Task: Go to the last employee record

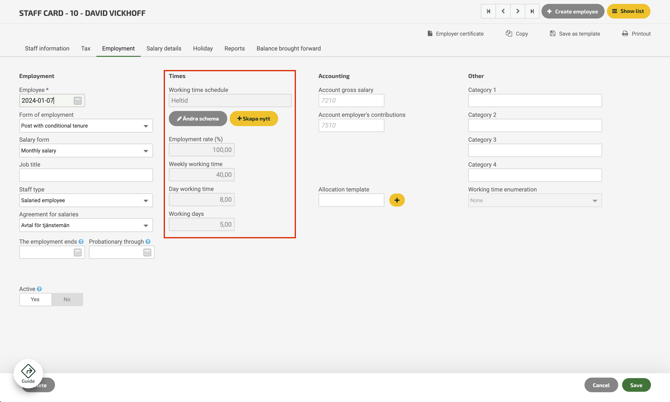Action: coord(532,12)
